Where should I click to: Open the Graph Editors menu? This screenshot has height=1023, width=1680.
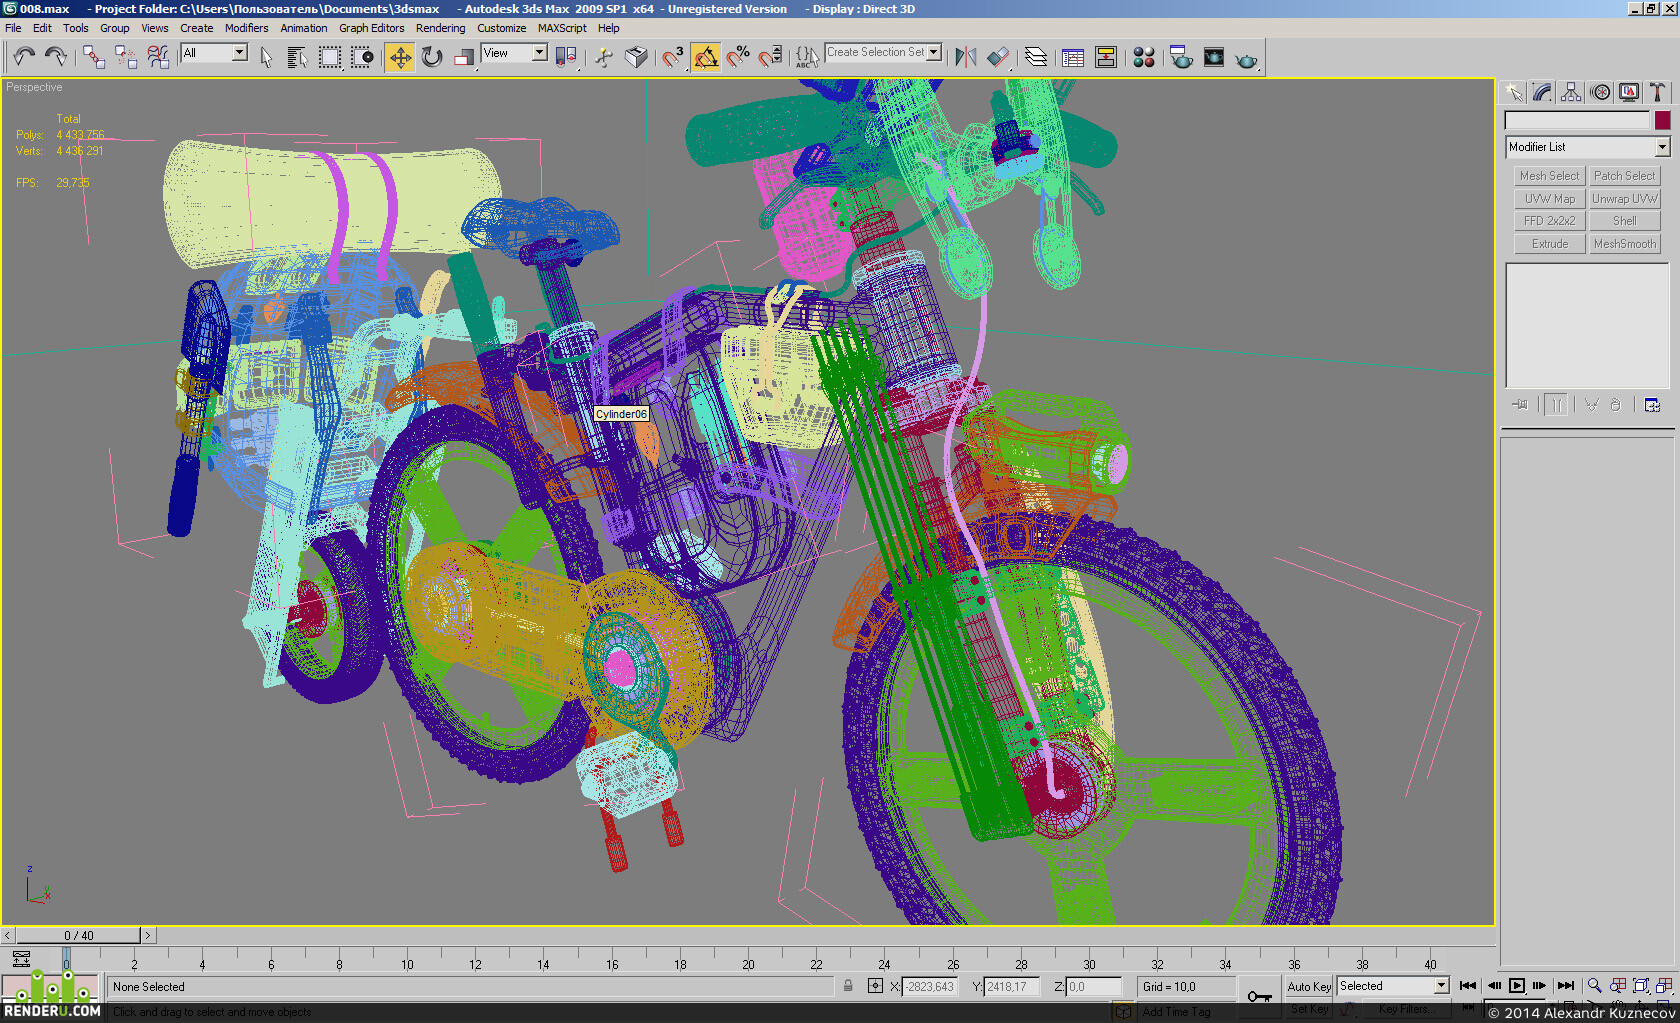pos(371,28)
